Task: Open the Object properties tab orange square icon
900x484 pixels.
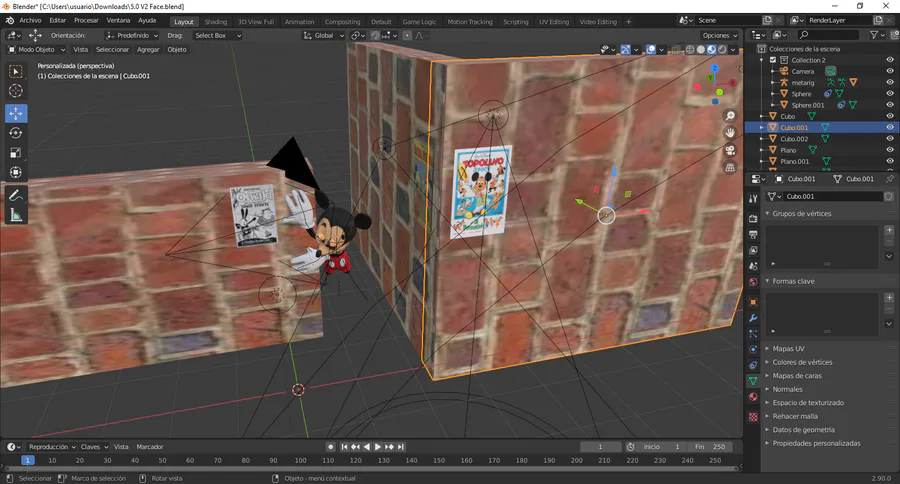Action: click(x=753, y=302)
